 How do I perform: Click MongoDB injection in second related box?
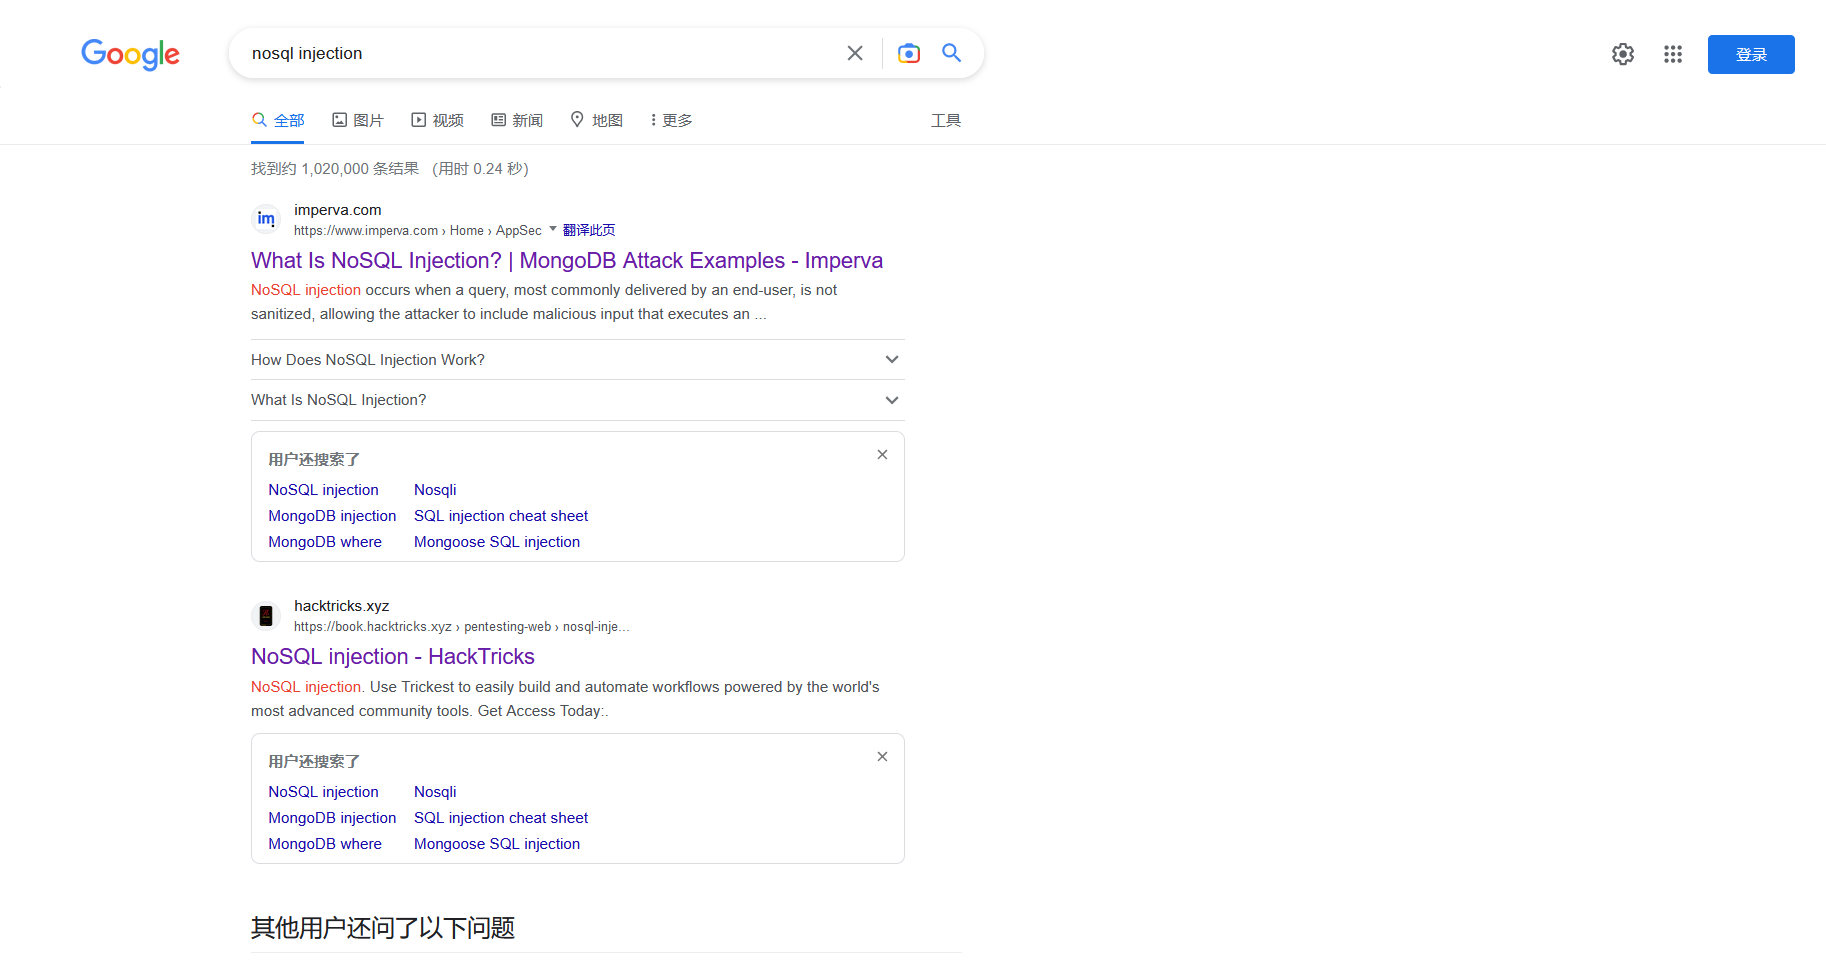pos(332,818)
